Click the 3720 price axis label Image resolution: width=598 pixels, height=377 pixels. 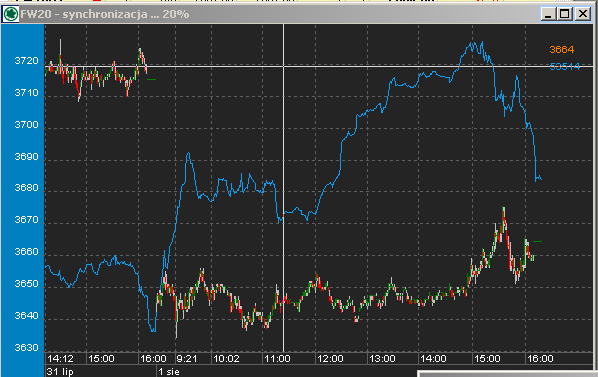[x=26, y=61]
